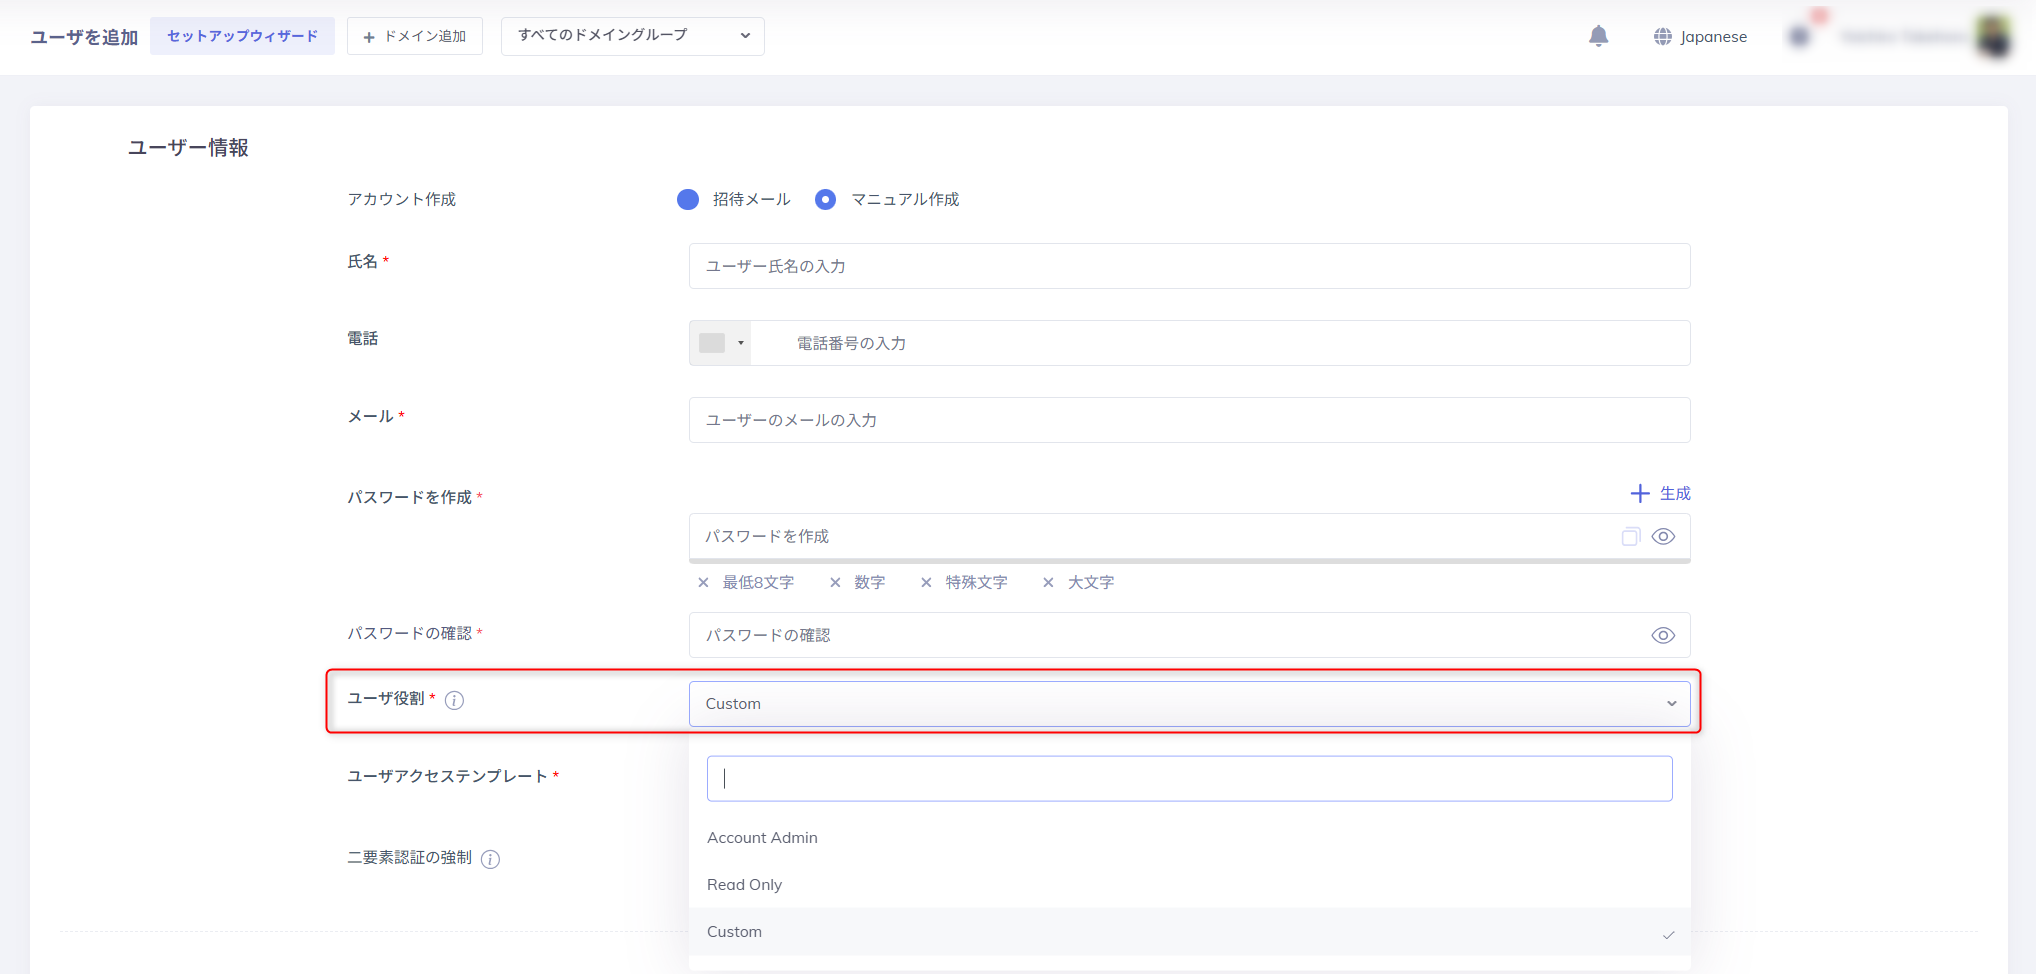The height and width of the screenshot is (974, 2036).
Task: Click the info icon beside 二要素認証の強制
Action: point(490,858)
